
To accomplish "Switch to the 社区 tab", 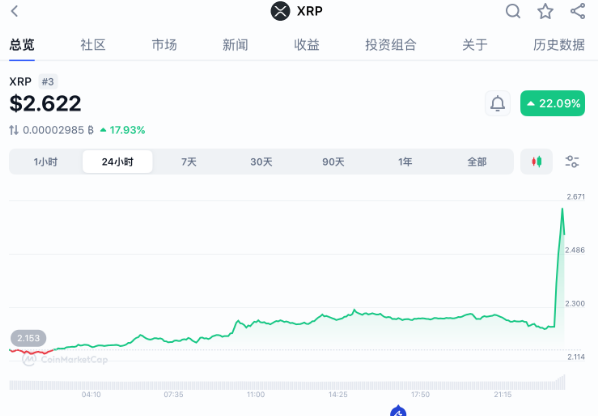I will point(93,45).
